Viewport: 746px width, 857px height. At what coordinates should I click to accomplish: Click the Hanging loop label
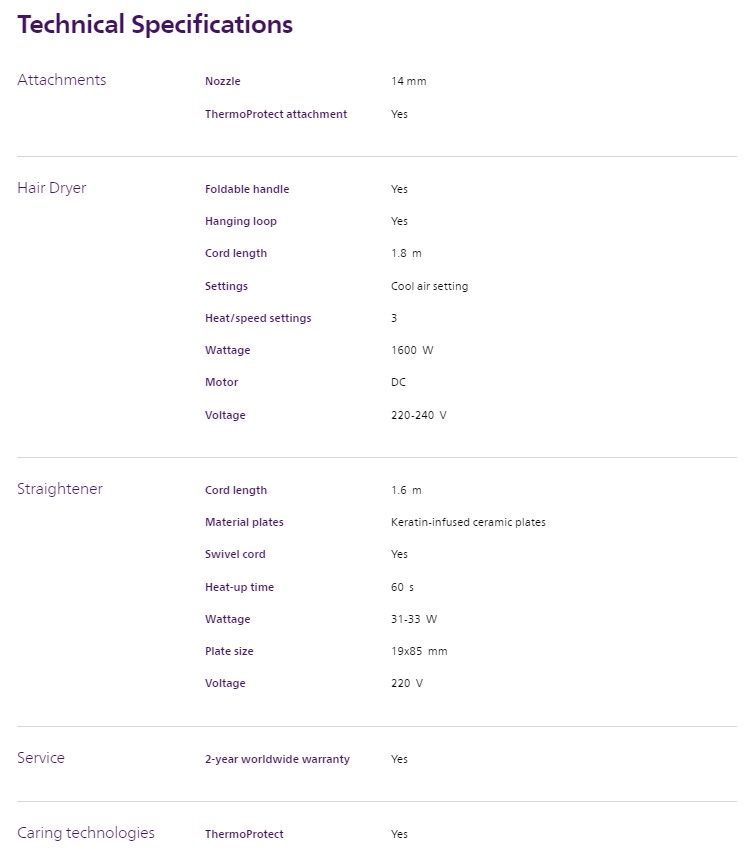[x=241, y=221]
